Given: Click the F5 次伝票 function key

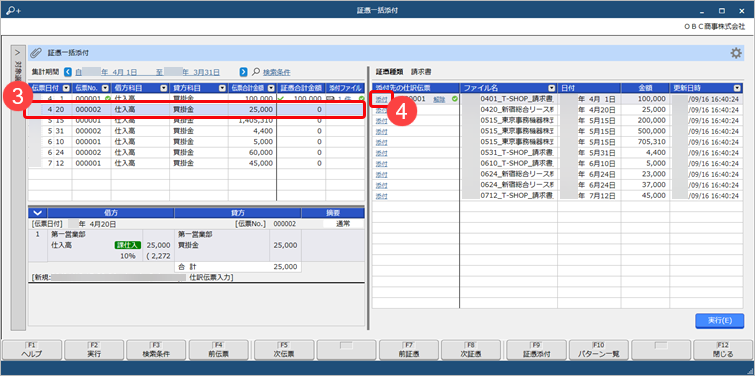Looking at the screenshot, I should 284,350.
